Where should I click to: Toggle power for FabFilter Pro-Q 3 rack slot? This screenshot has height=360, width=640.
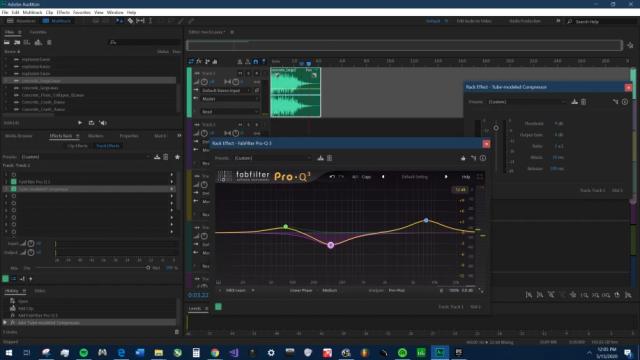13,182
